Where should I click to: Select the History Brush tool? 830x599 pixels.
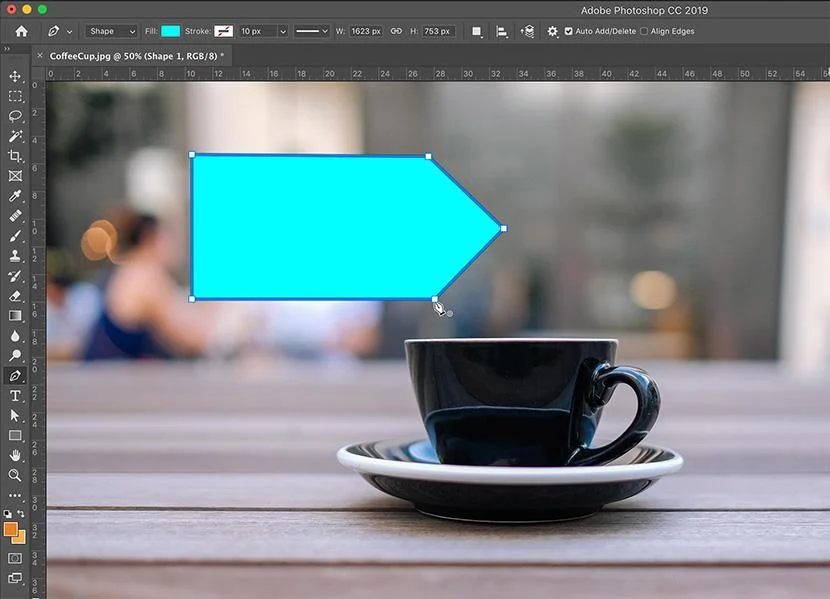15,276
